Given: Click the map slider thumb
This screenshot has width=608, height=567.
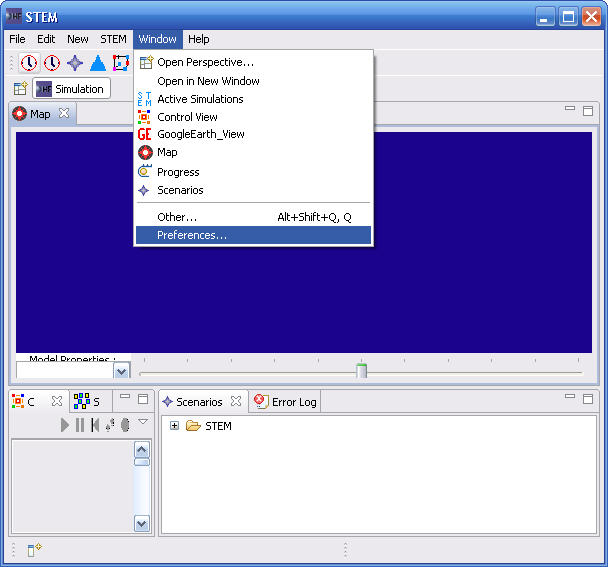Looking at the screenshot, I should [x=362, y=371].
